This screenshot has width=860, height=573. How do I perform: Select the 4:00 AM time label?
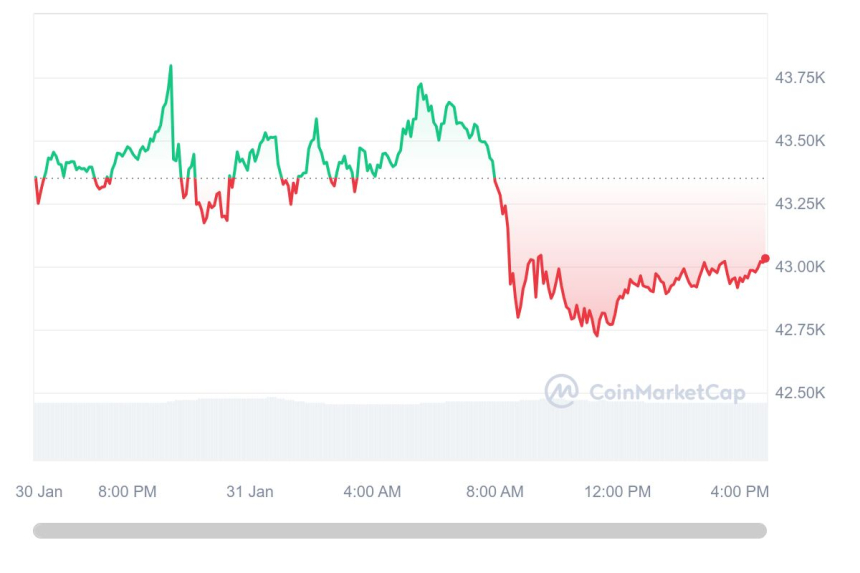pyautogui.click(x=372, y=491)
